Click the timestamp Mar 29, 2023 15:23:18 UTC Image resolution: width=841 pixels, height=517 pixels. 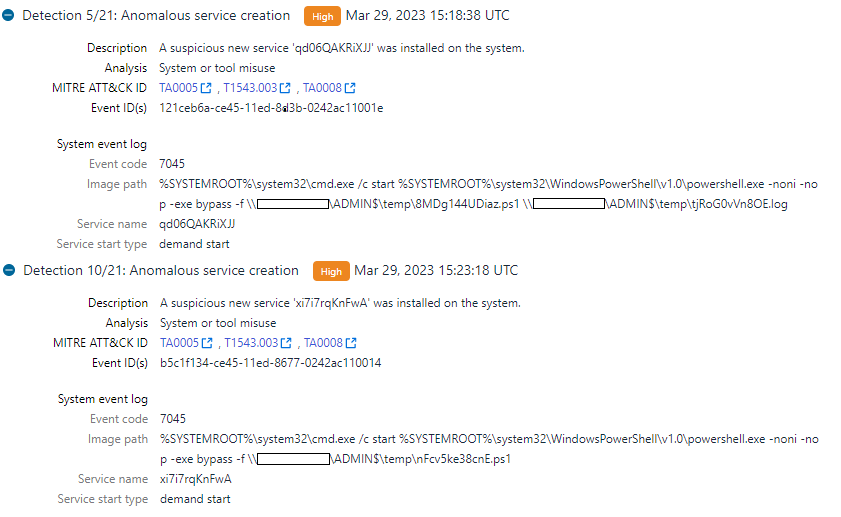click(x=436, y=270)
